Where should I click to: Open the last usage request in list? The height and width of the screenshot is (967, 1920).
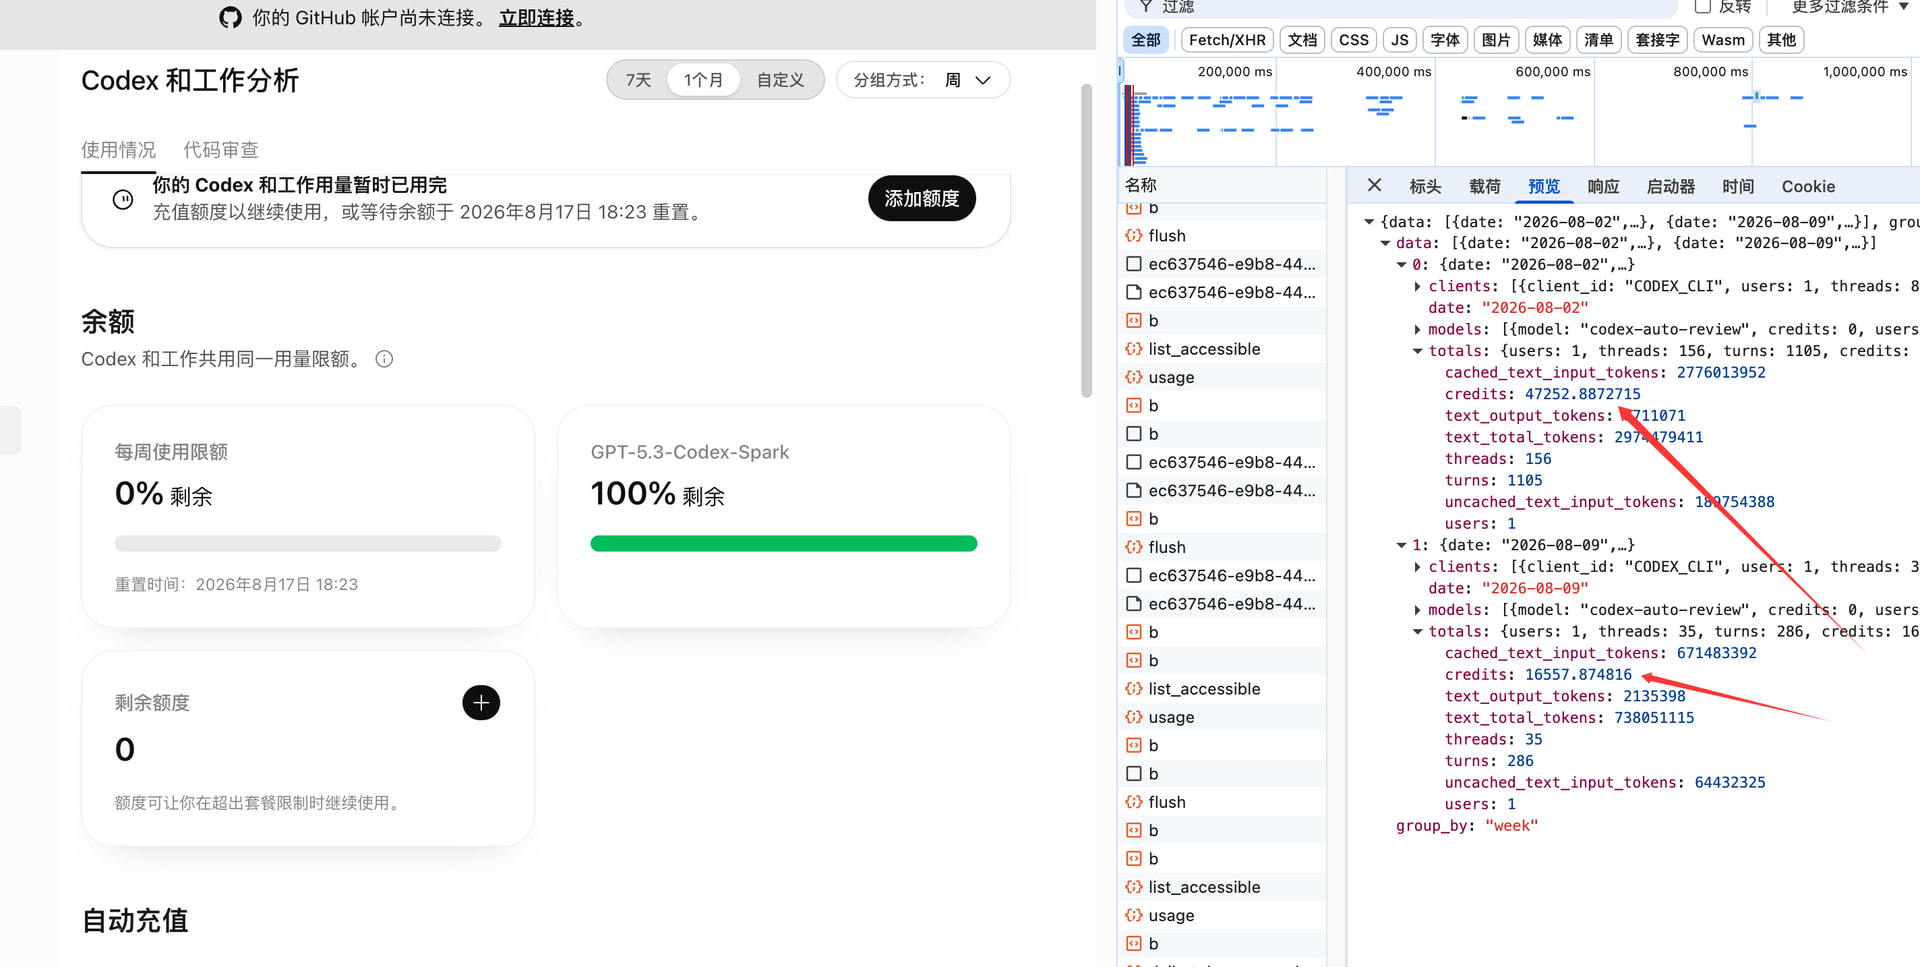tap(1221, 915)
